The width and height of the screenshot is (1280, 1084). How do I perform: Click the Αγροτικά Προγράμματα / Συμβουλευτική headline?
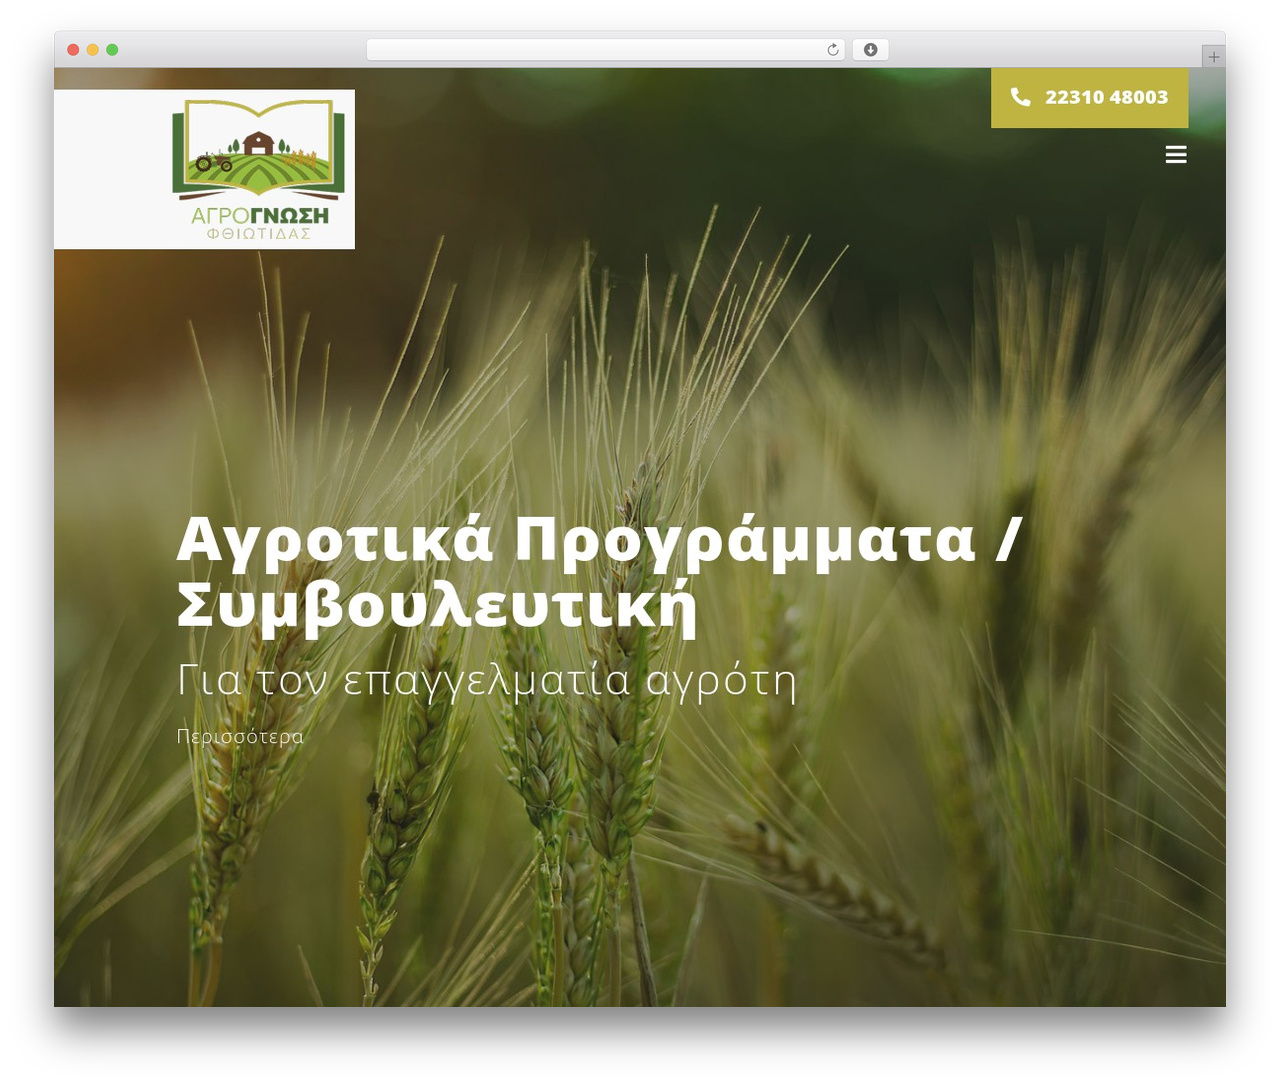click(598, 572)
